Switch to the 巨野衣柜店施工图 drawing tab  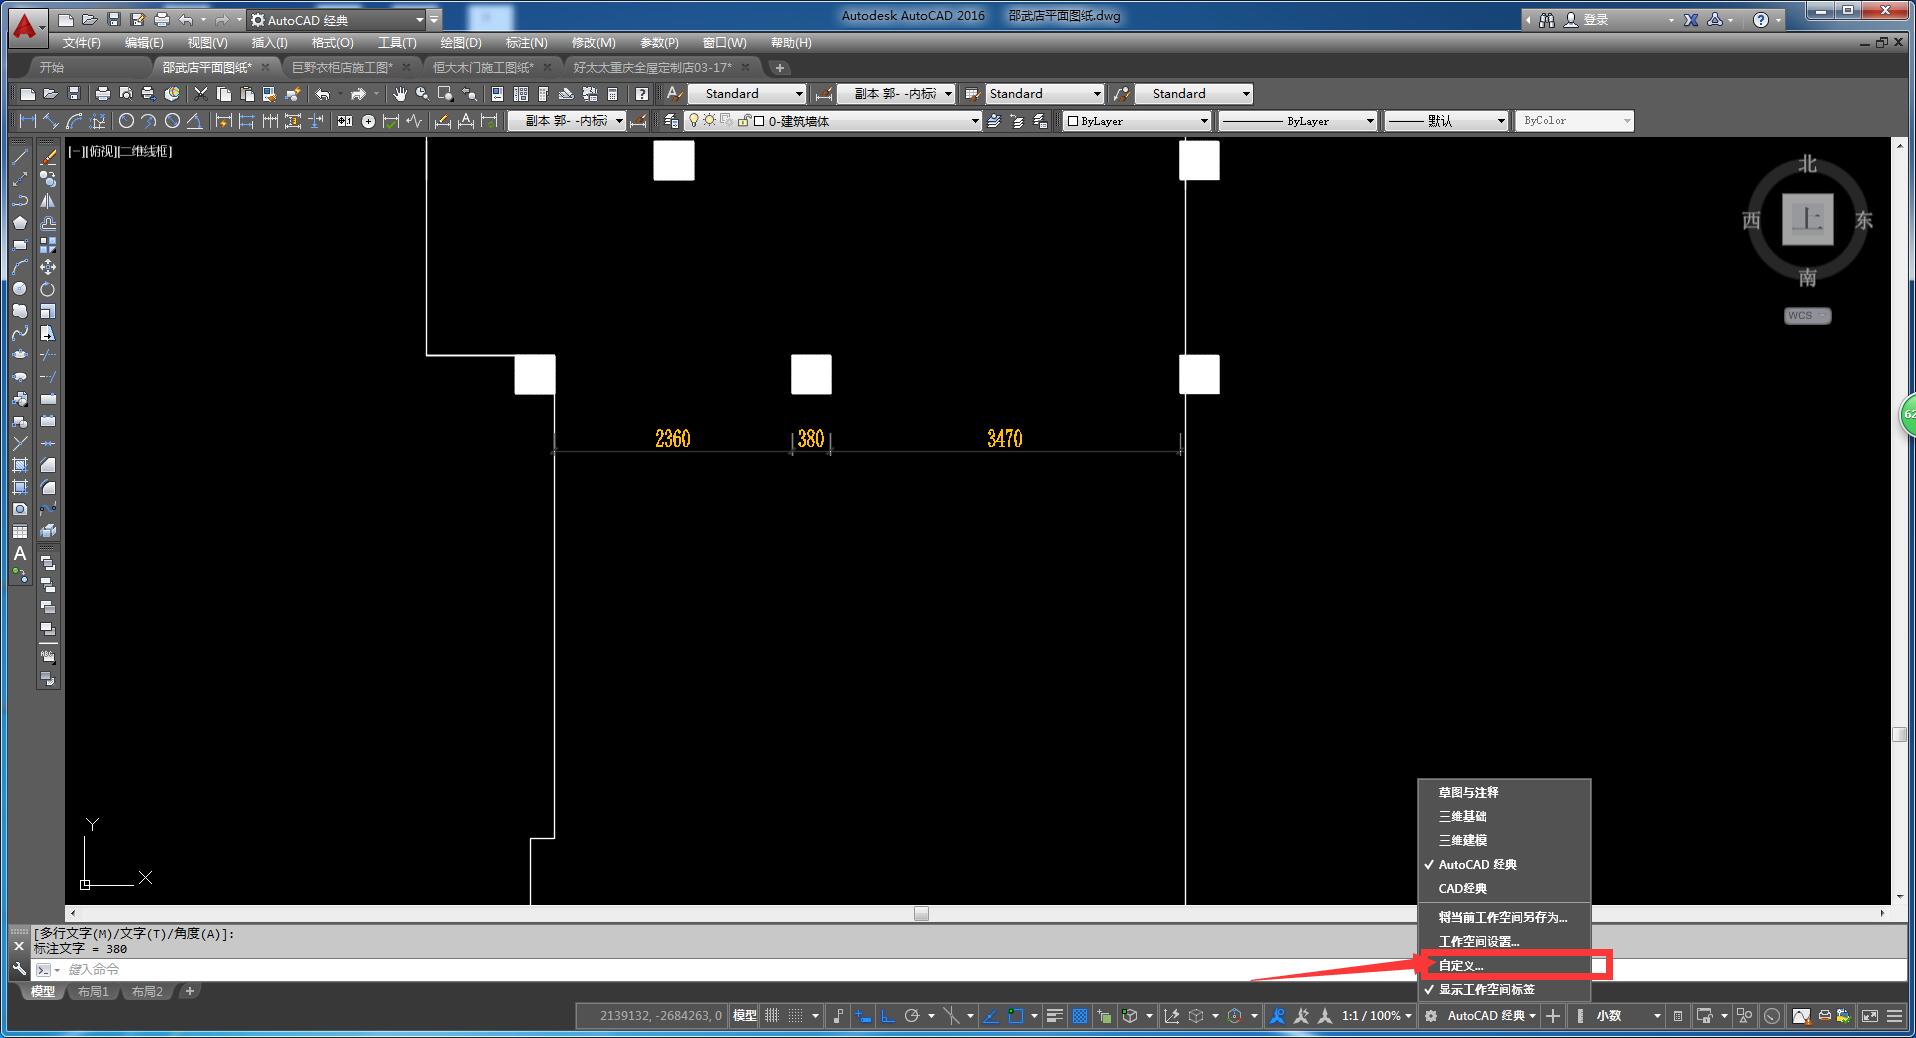(x=342, y=67)
